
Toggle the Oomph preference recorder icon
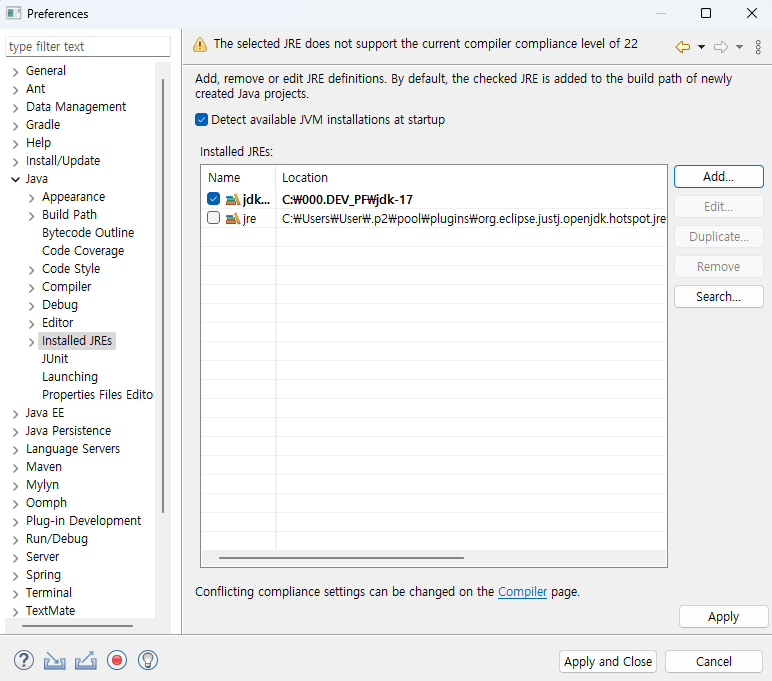click(117, 660)
